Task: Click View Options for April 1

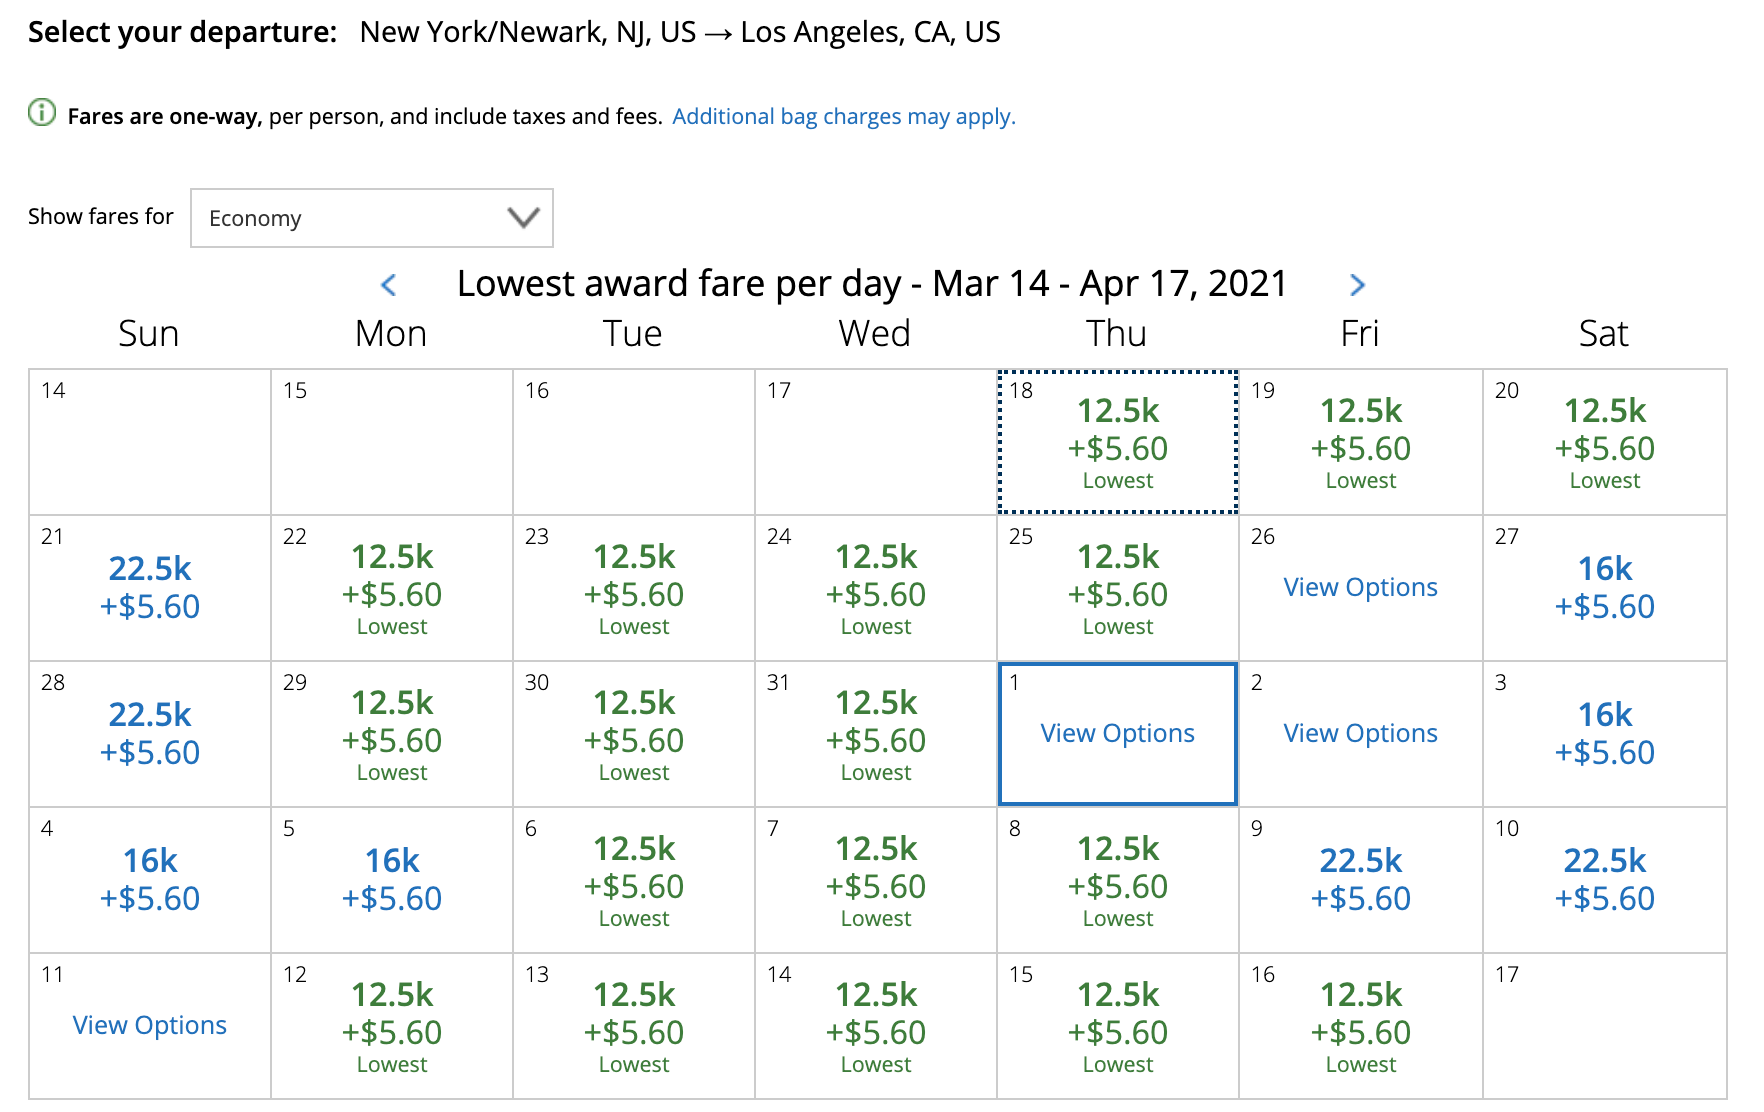Action: point(1117,733)
